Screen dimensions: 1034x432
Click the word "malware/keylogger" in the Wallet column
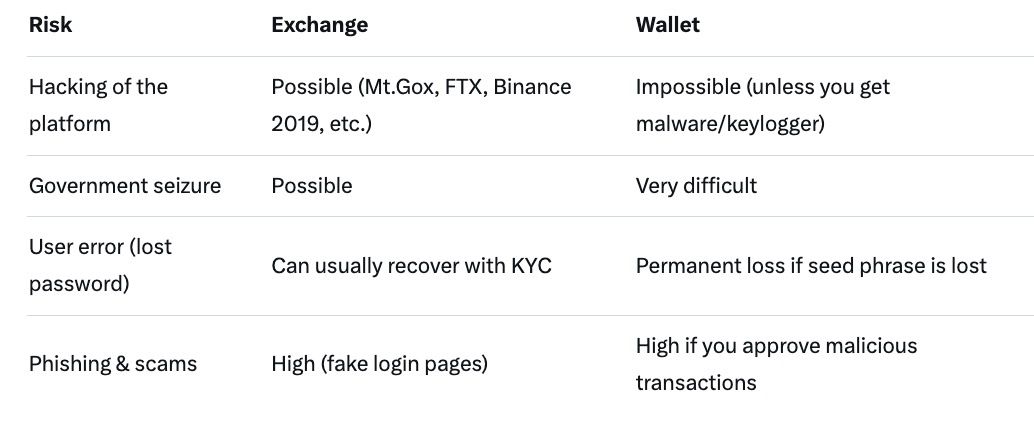[x=727, y=124]
